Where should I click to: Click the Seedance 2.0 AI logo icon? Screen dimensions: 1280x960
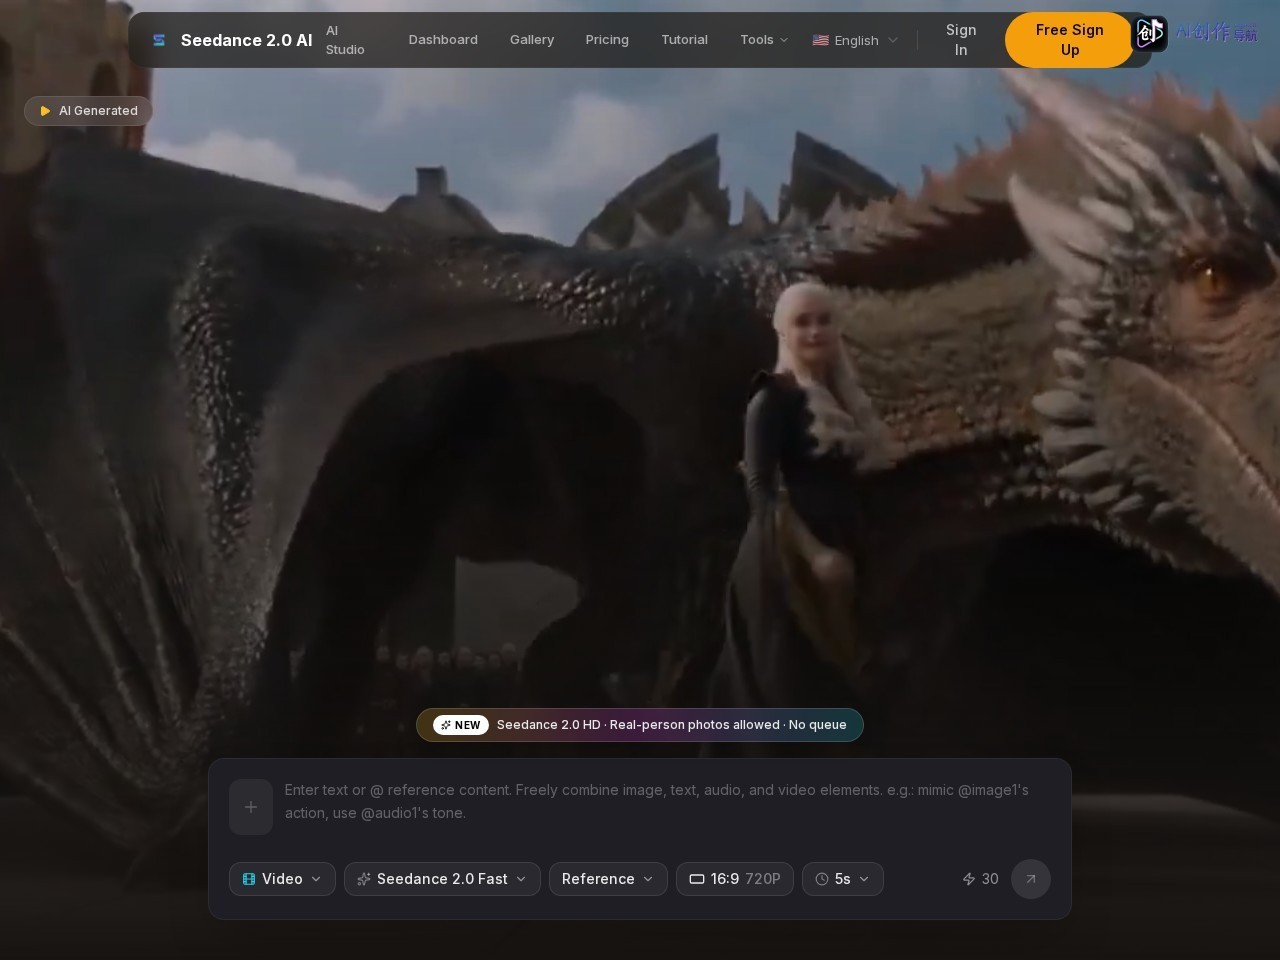pos(159,40)
